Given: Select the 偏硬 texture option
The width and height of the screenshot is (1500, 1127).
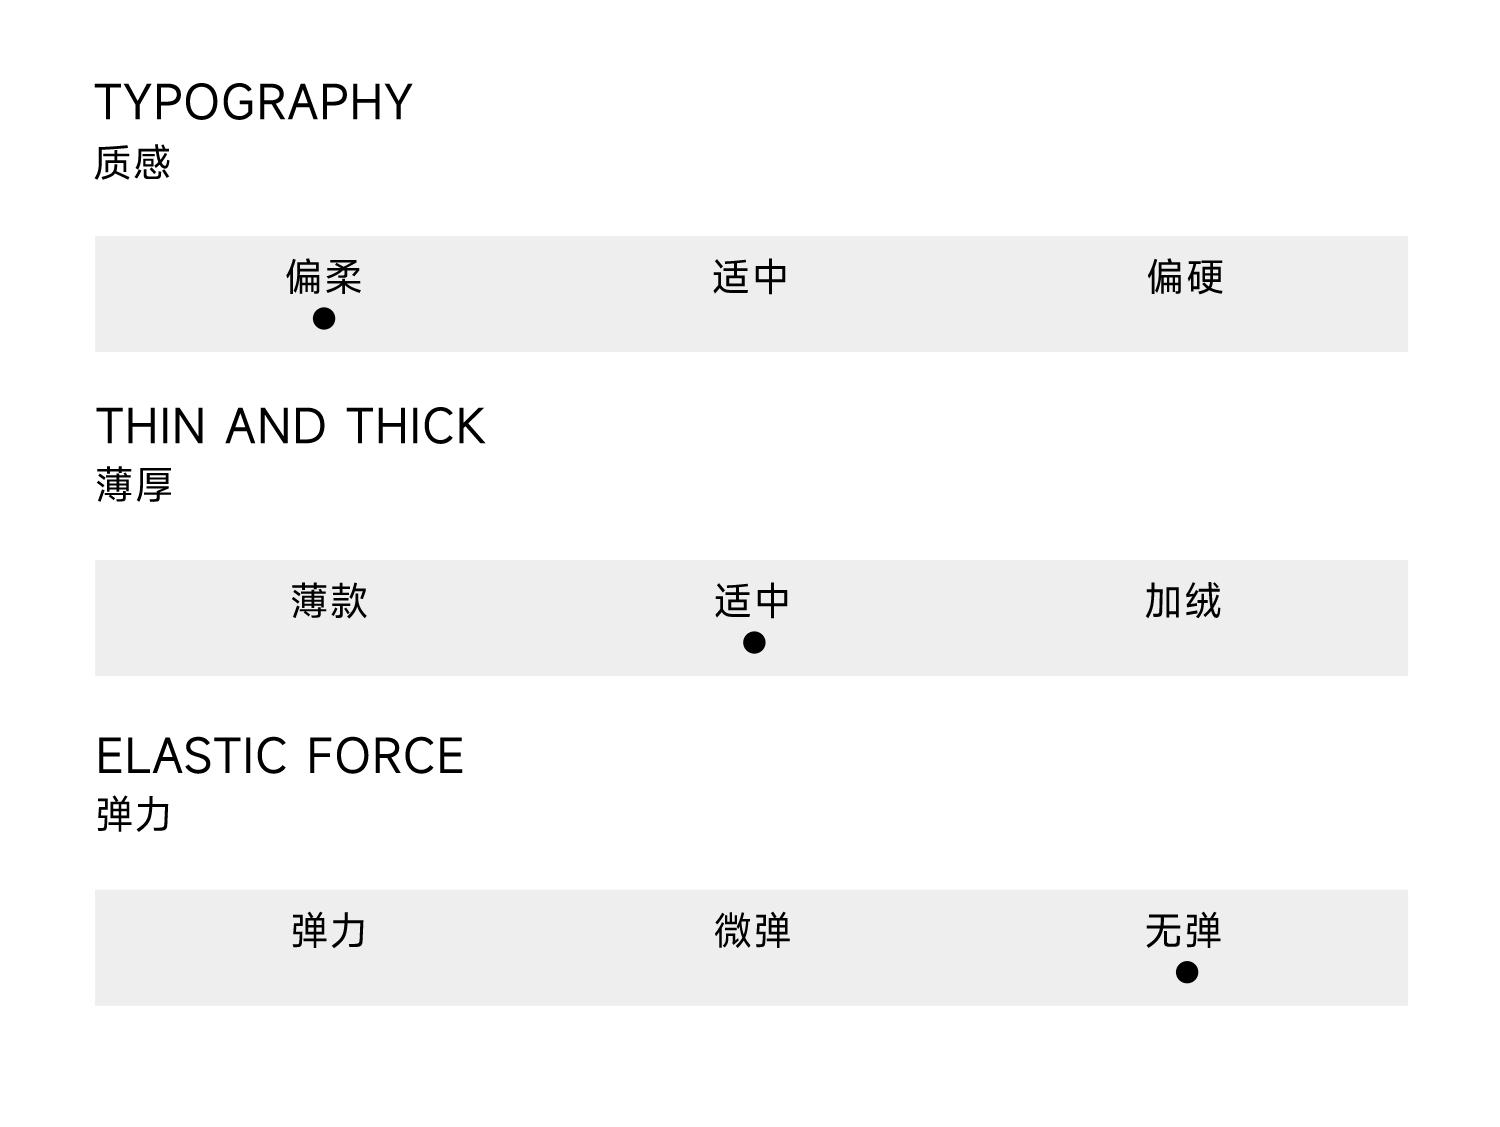Looking at the screenshot, I should point(1185,277).
